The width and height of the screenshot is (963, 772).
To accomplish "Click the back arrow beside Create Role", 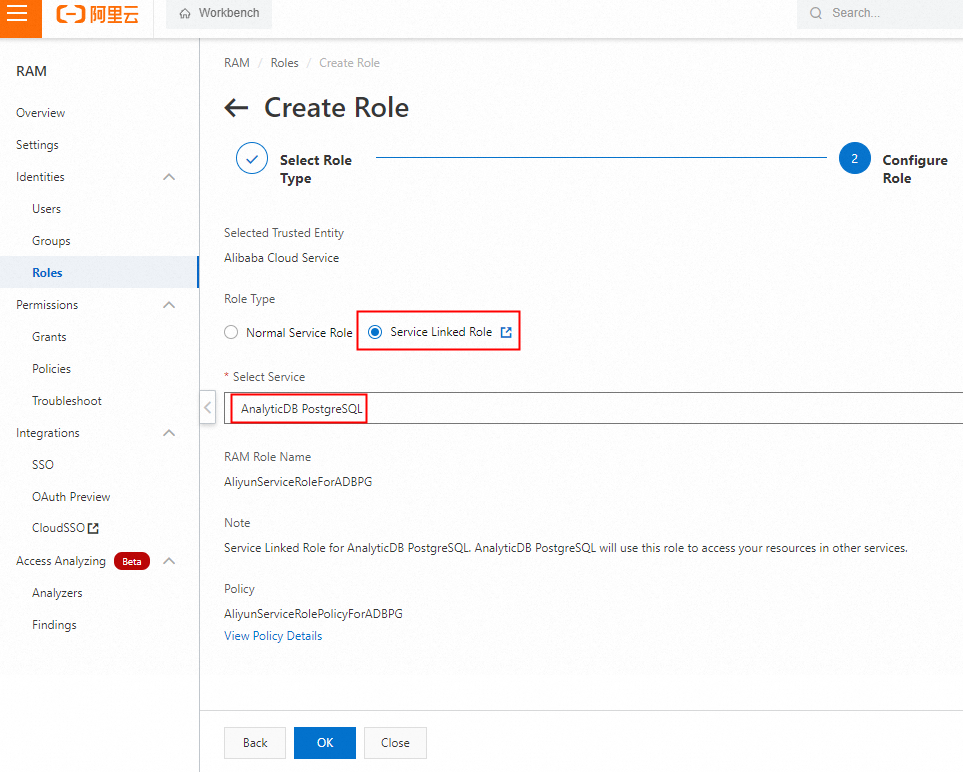I will click(236, 108).
